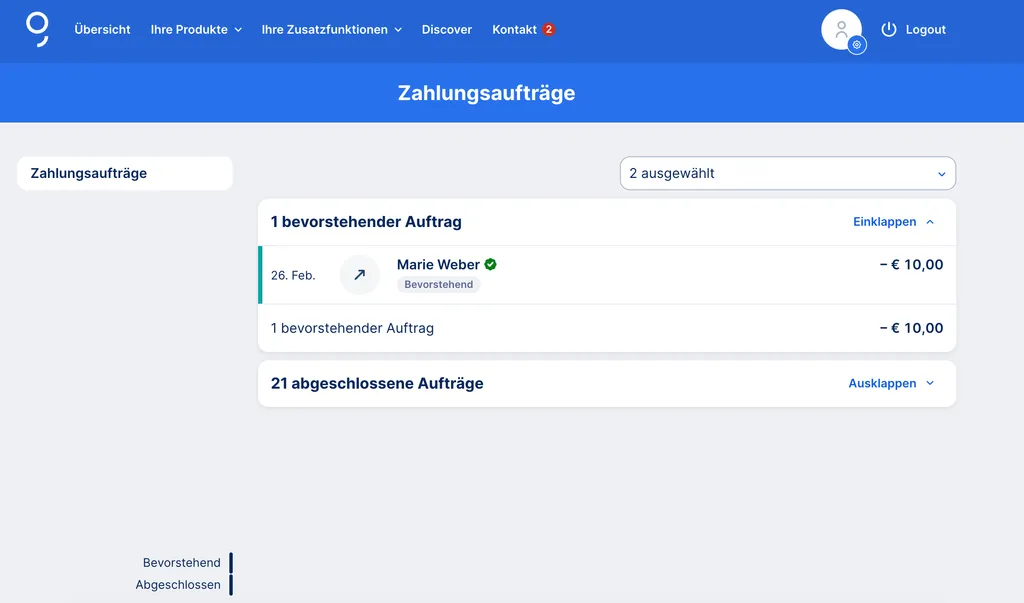Click the Logout link text

(925, 30)
